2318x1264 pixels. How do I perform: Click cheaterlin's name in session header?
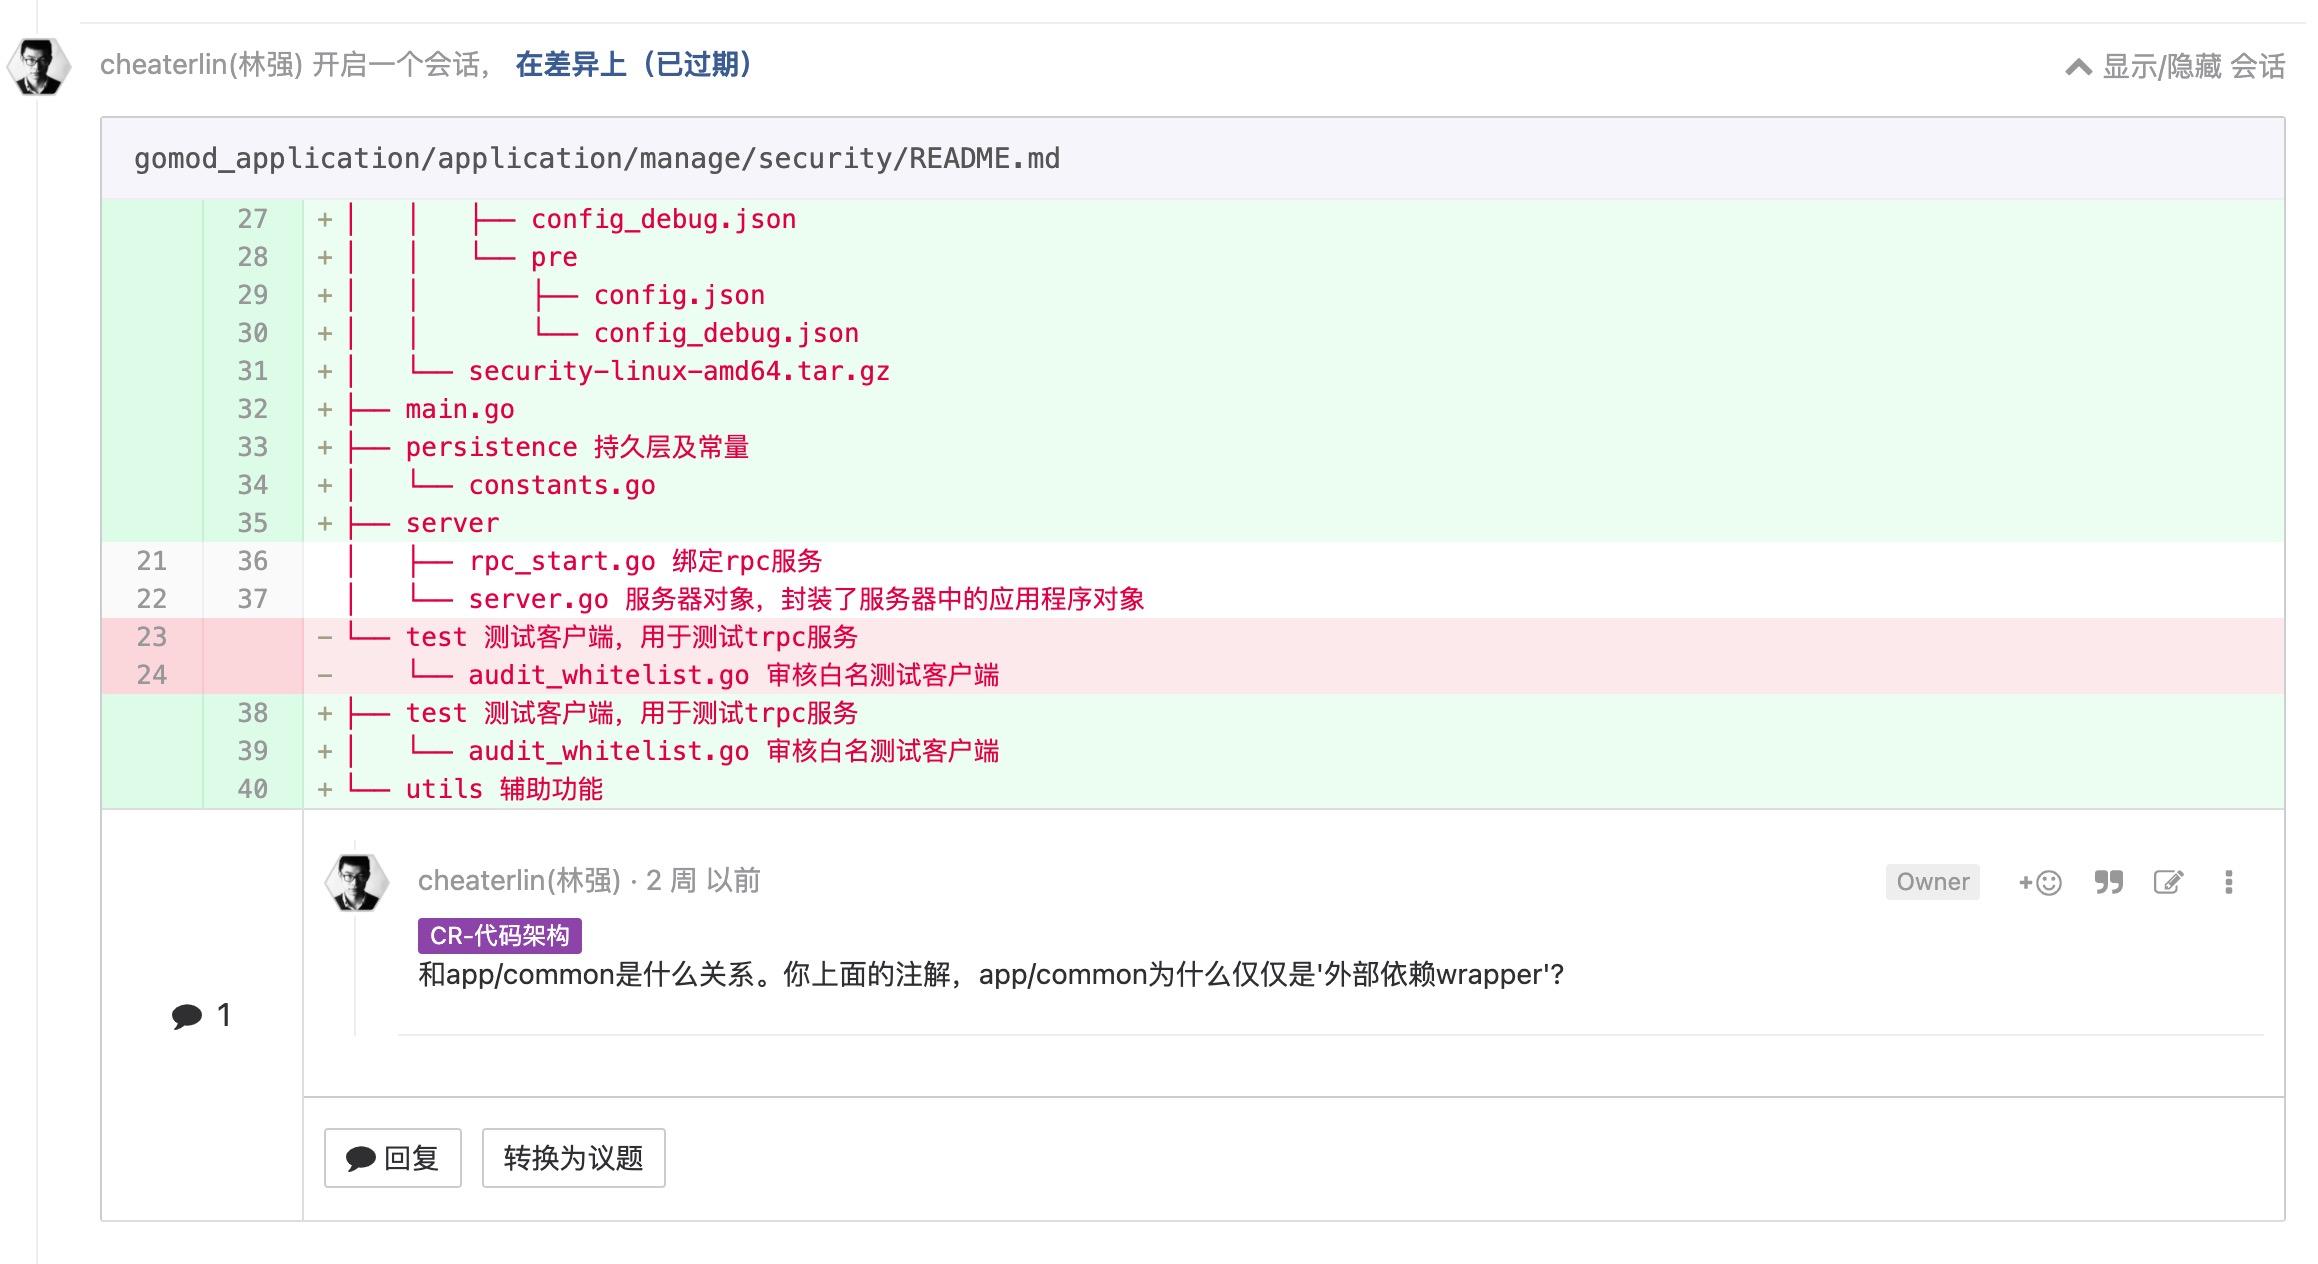201,65
